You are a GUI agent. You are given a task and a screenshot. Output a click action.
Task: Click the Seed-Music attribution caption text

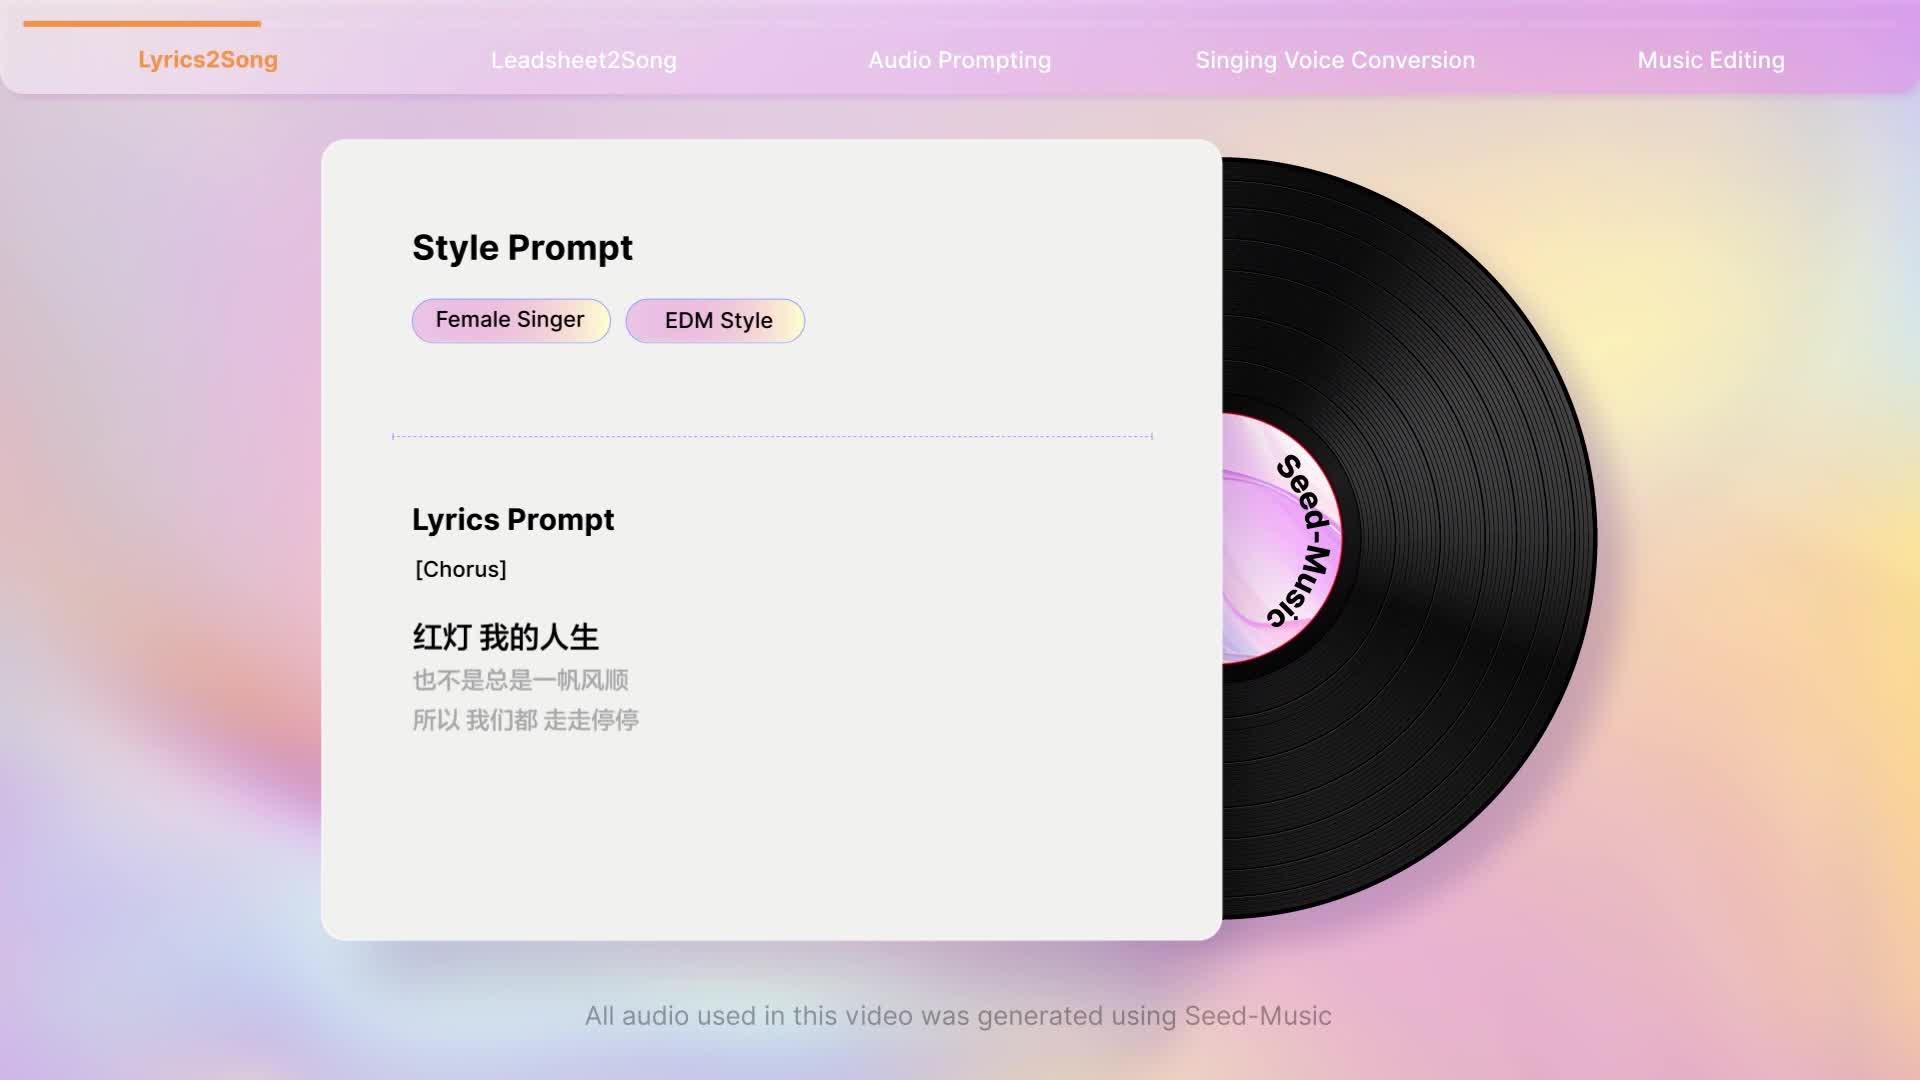(959, 1016)
